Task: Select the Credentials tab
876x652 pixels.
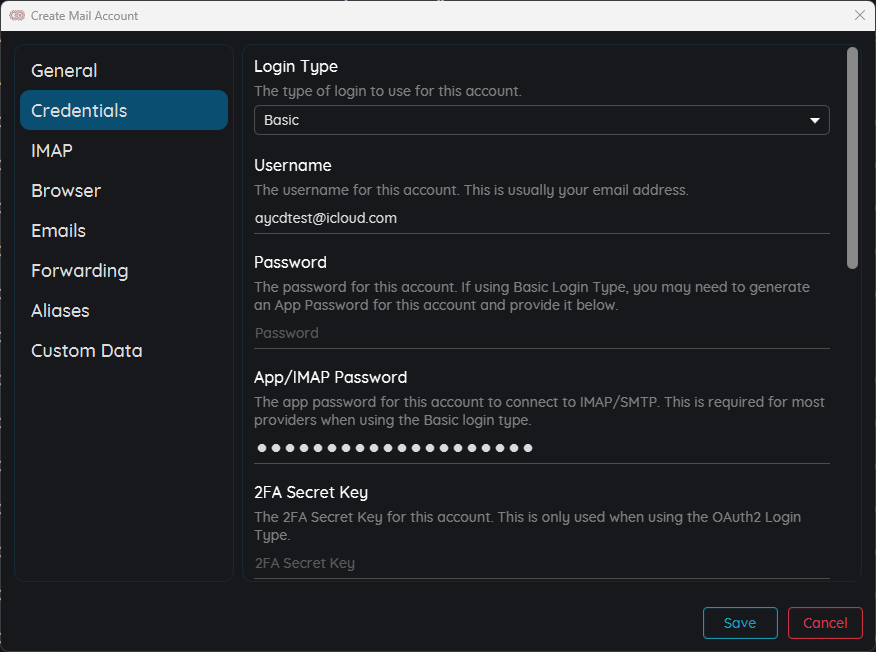Action: click(123, 111)
